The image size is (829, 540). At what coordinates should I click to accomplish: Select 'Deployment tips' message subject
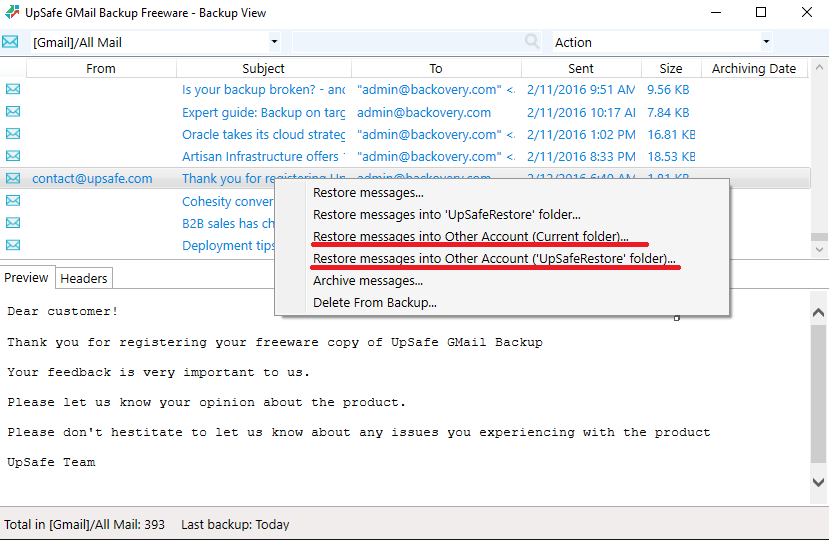[228, 246]
